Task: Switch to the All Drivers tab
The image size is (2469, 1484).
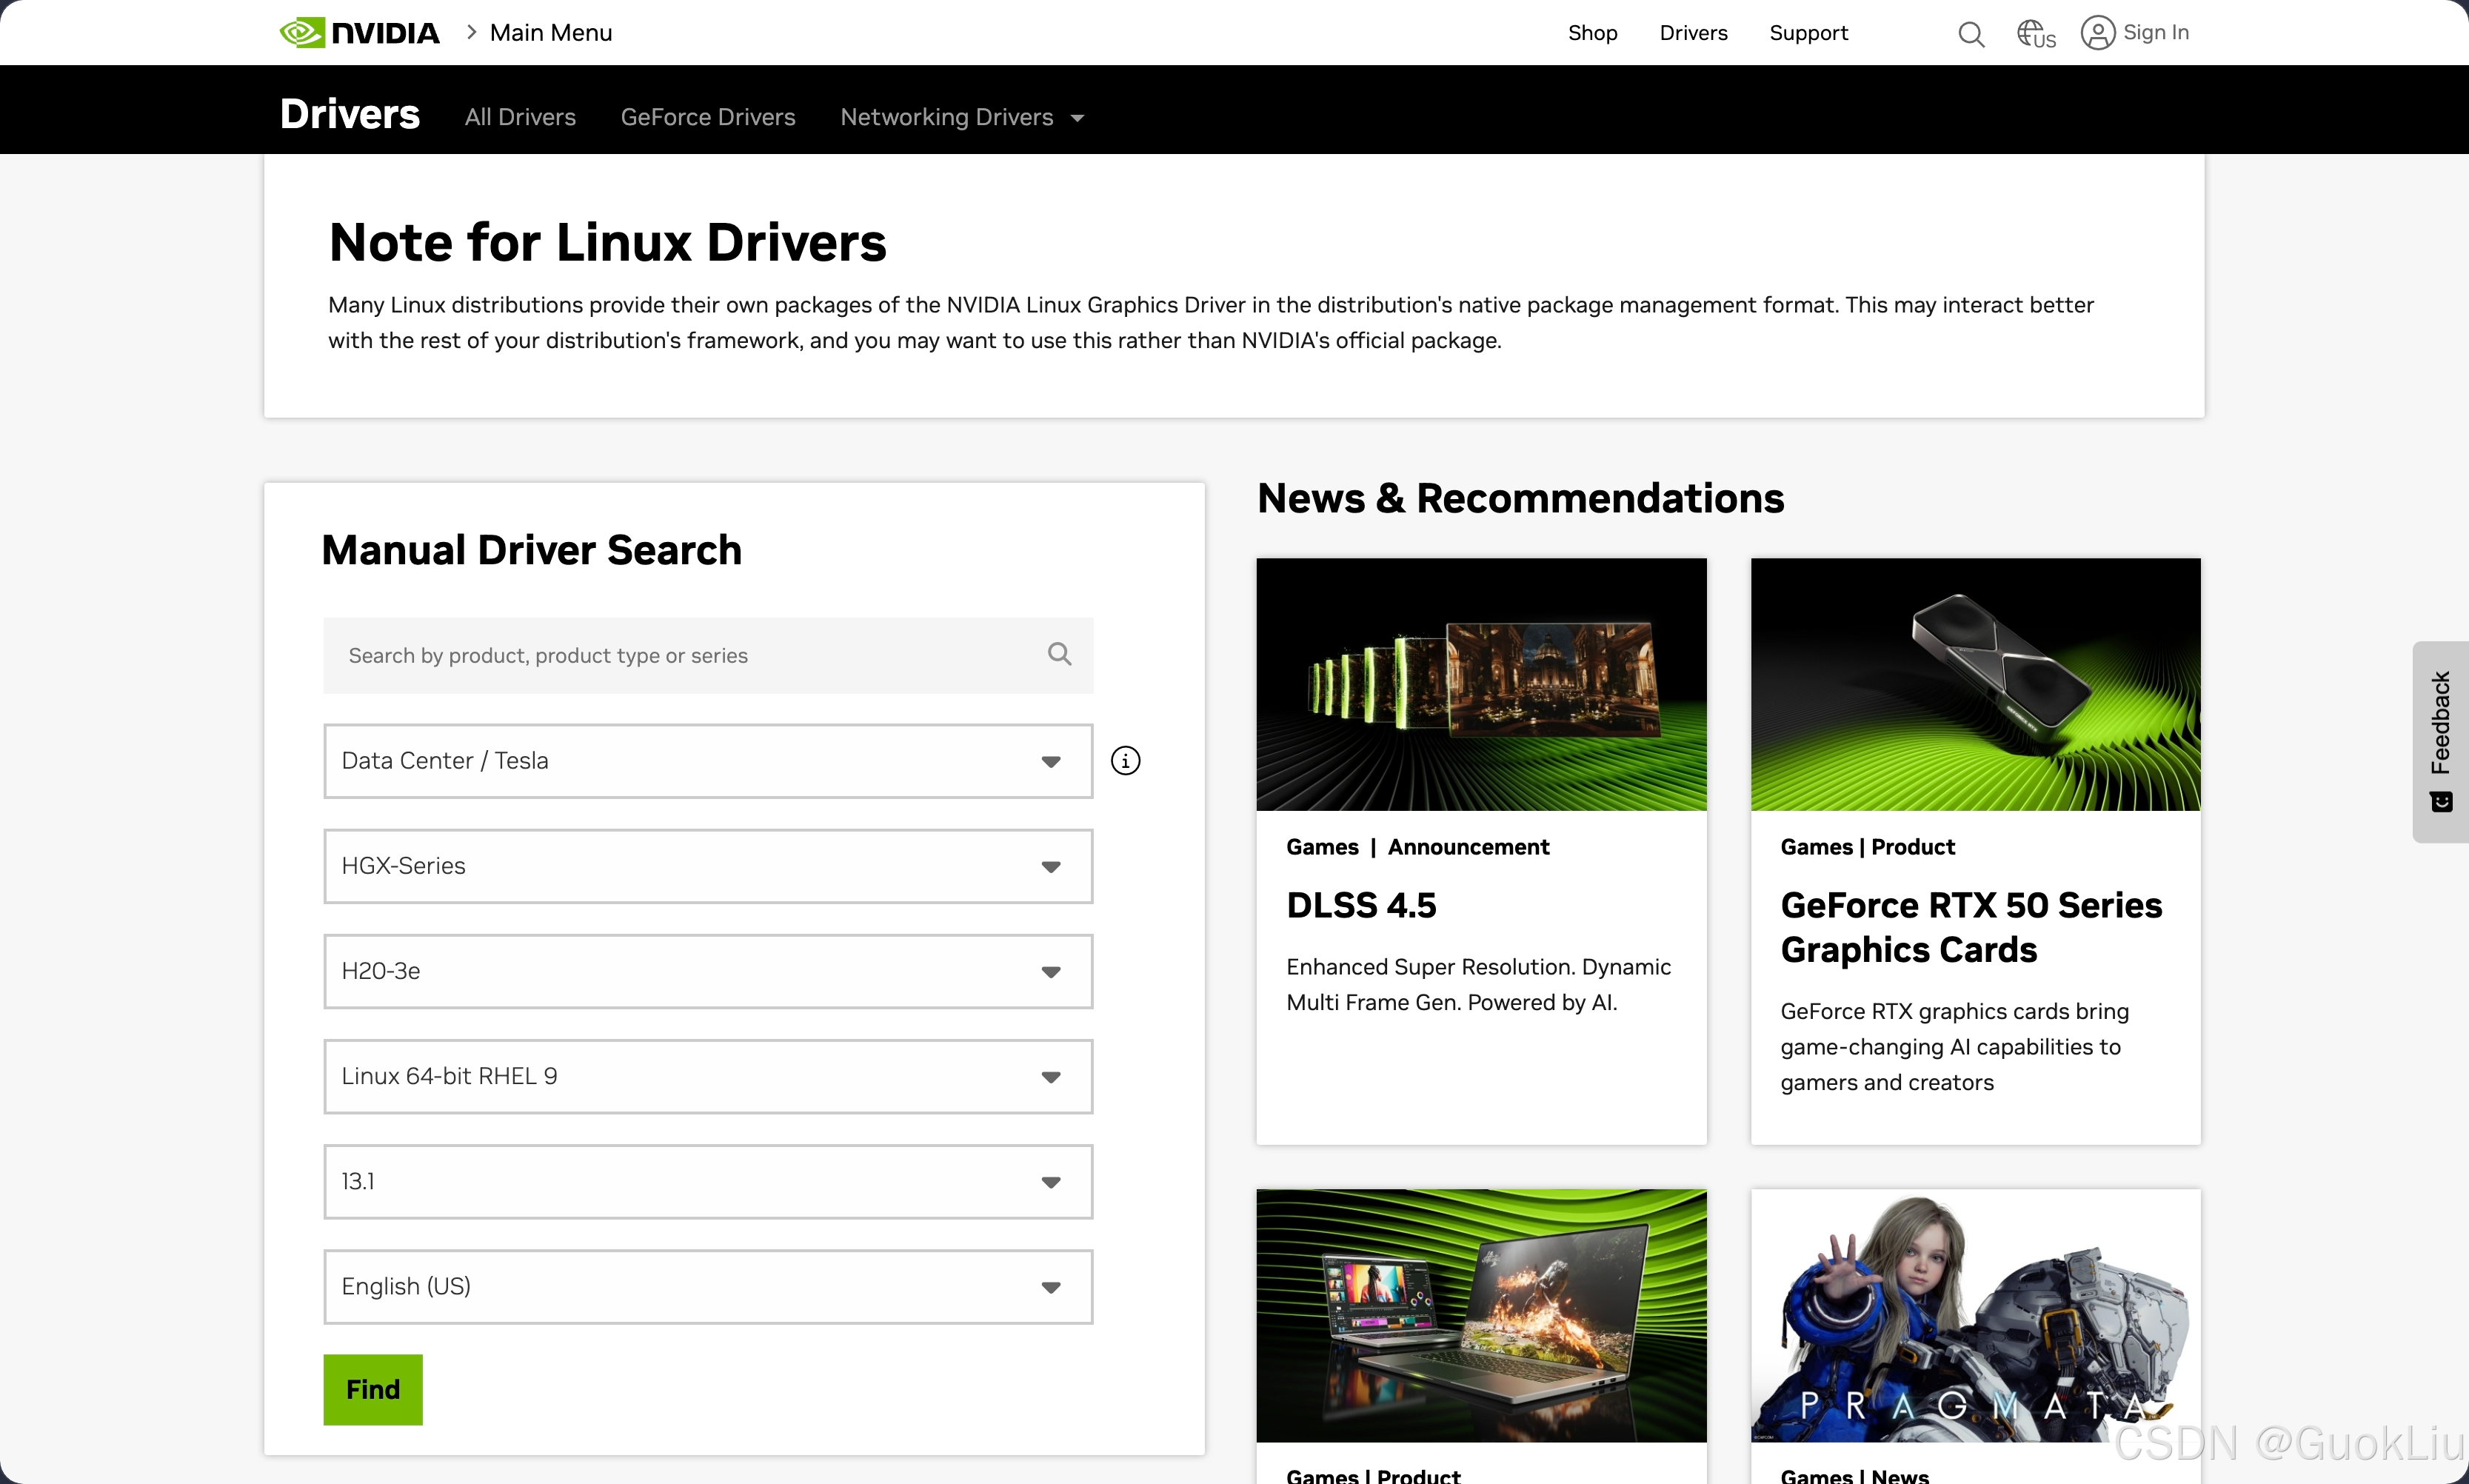Action: point(520,117)
